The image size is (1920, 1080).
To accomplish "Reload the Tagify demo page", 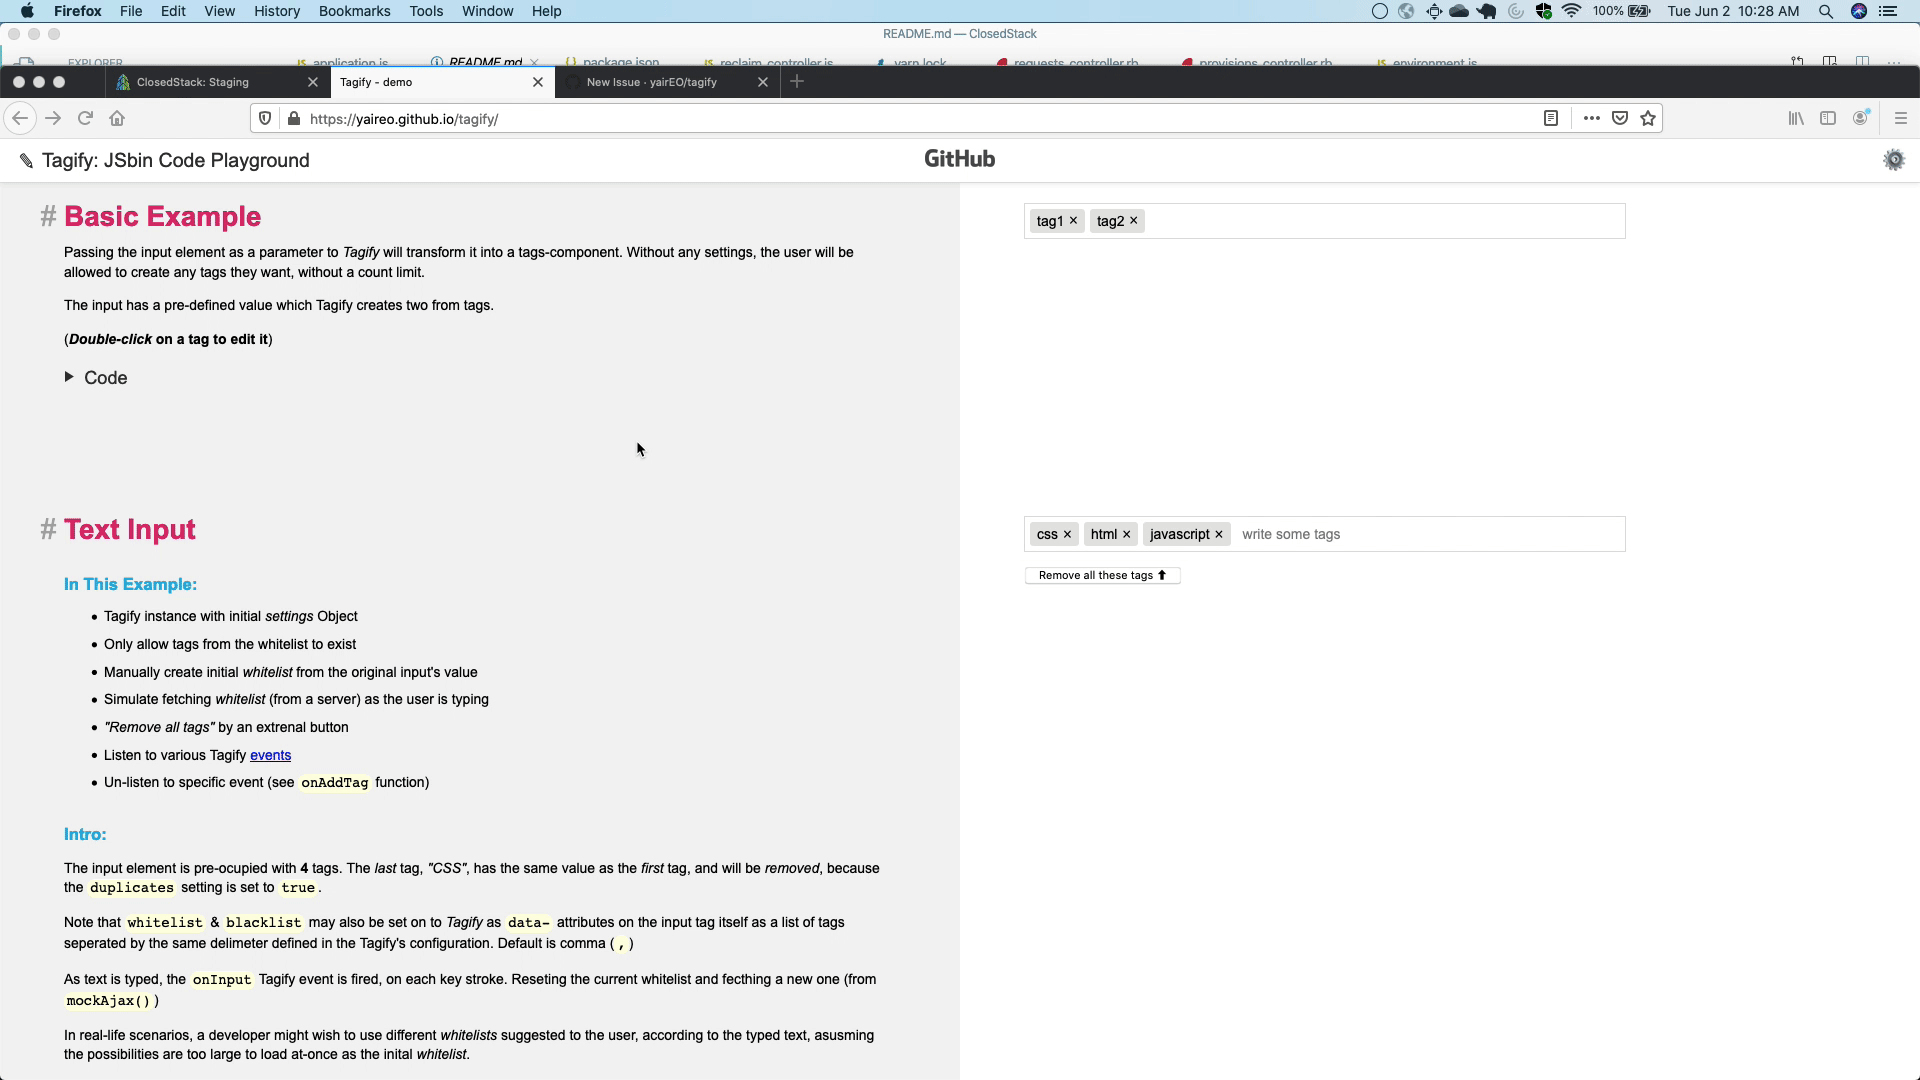I will (x=85, y=118).
